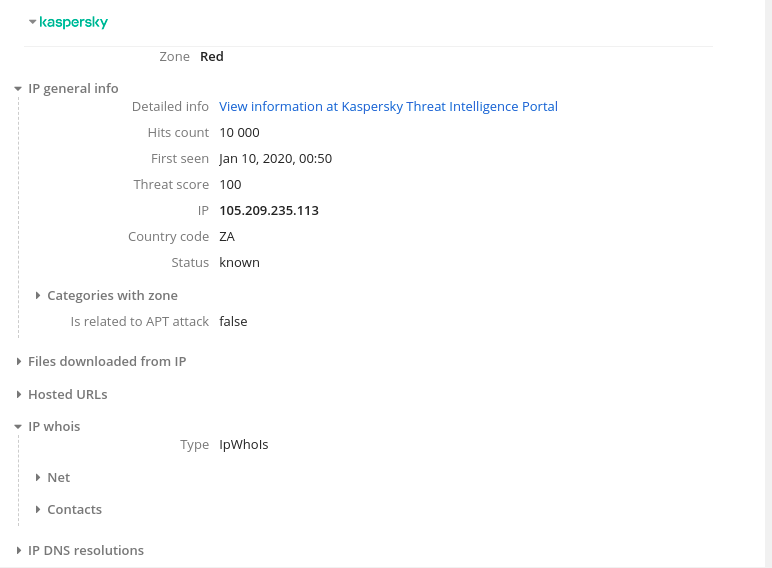Click the IP address 105.209.235.113
772x568 pixels.
coord(269,210)
